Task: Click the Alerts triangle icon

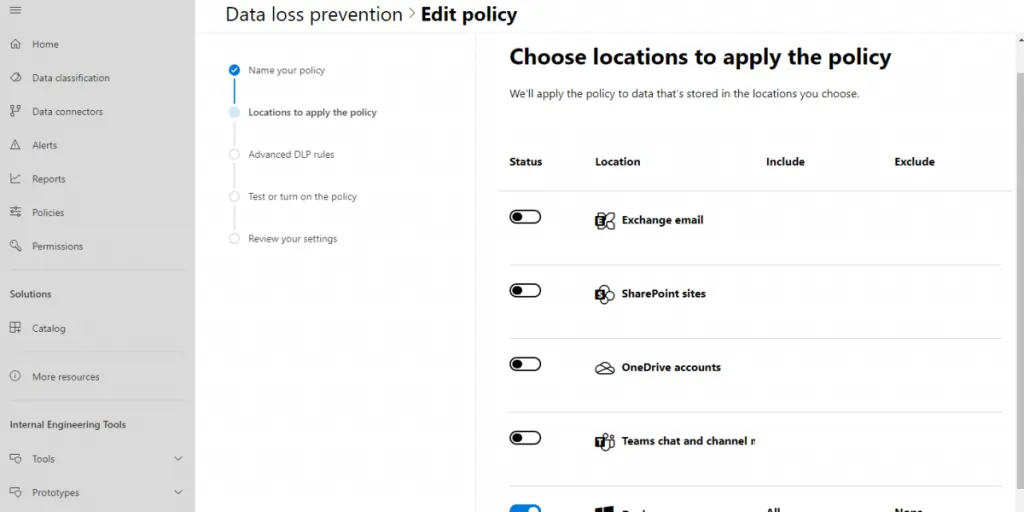Action: click(15, 145)
